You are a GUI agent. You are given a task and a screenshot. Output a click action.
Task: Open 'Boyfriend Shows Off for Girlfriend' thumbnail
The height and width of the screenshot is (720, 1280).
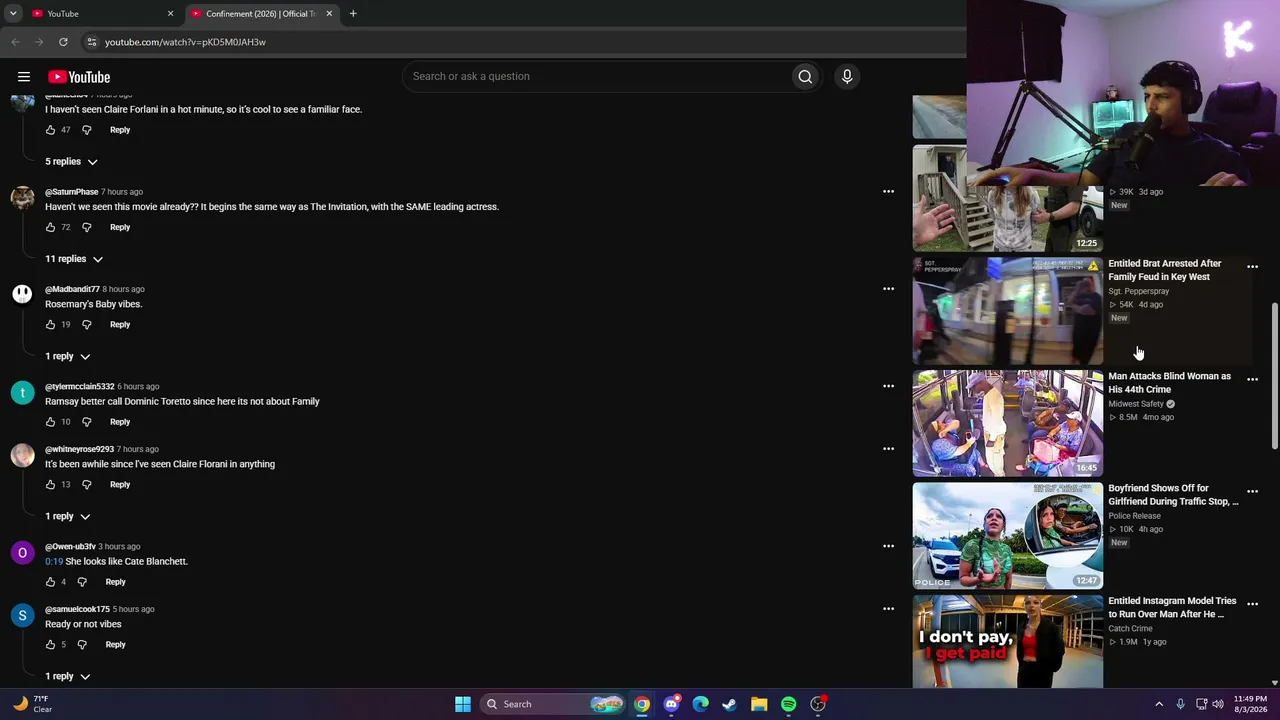point(1008,536)
